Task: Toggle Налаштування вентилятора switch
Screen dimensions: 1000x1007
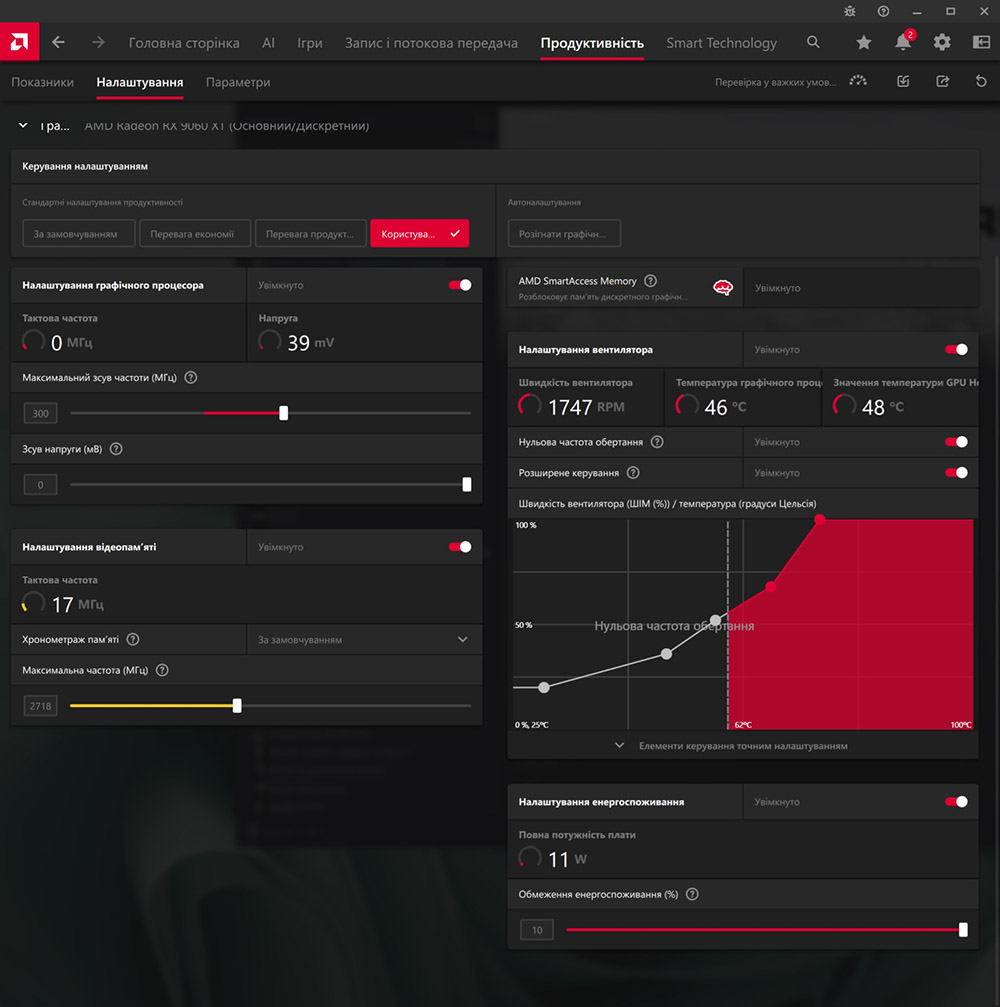Action: click(956, 349)
